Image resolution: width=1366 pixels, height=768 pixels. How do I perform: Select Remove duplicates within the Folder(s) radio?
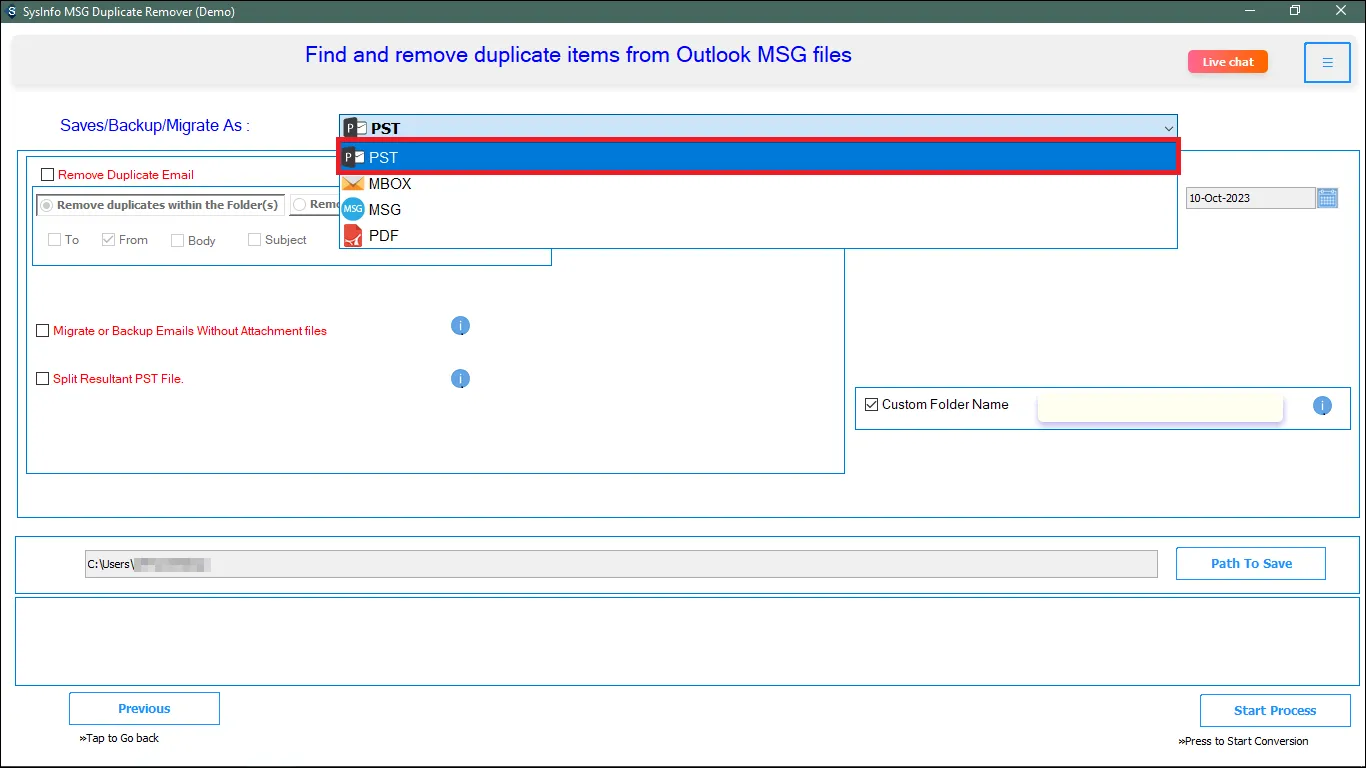click(x=46, y=206)
